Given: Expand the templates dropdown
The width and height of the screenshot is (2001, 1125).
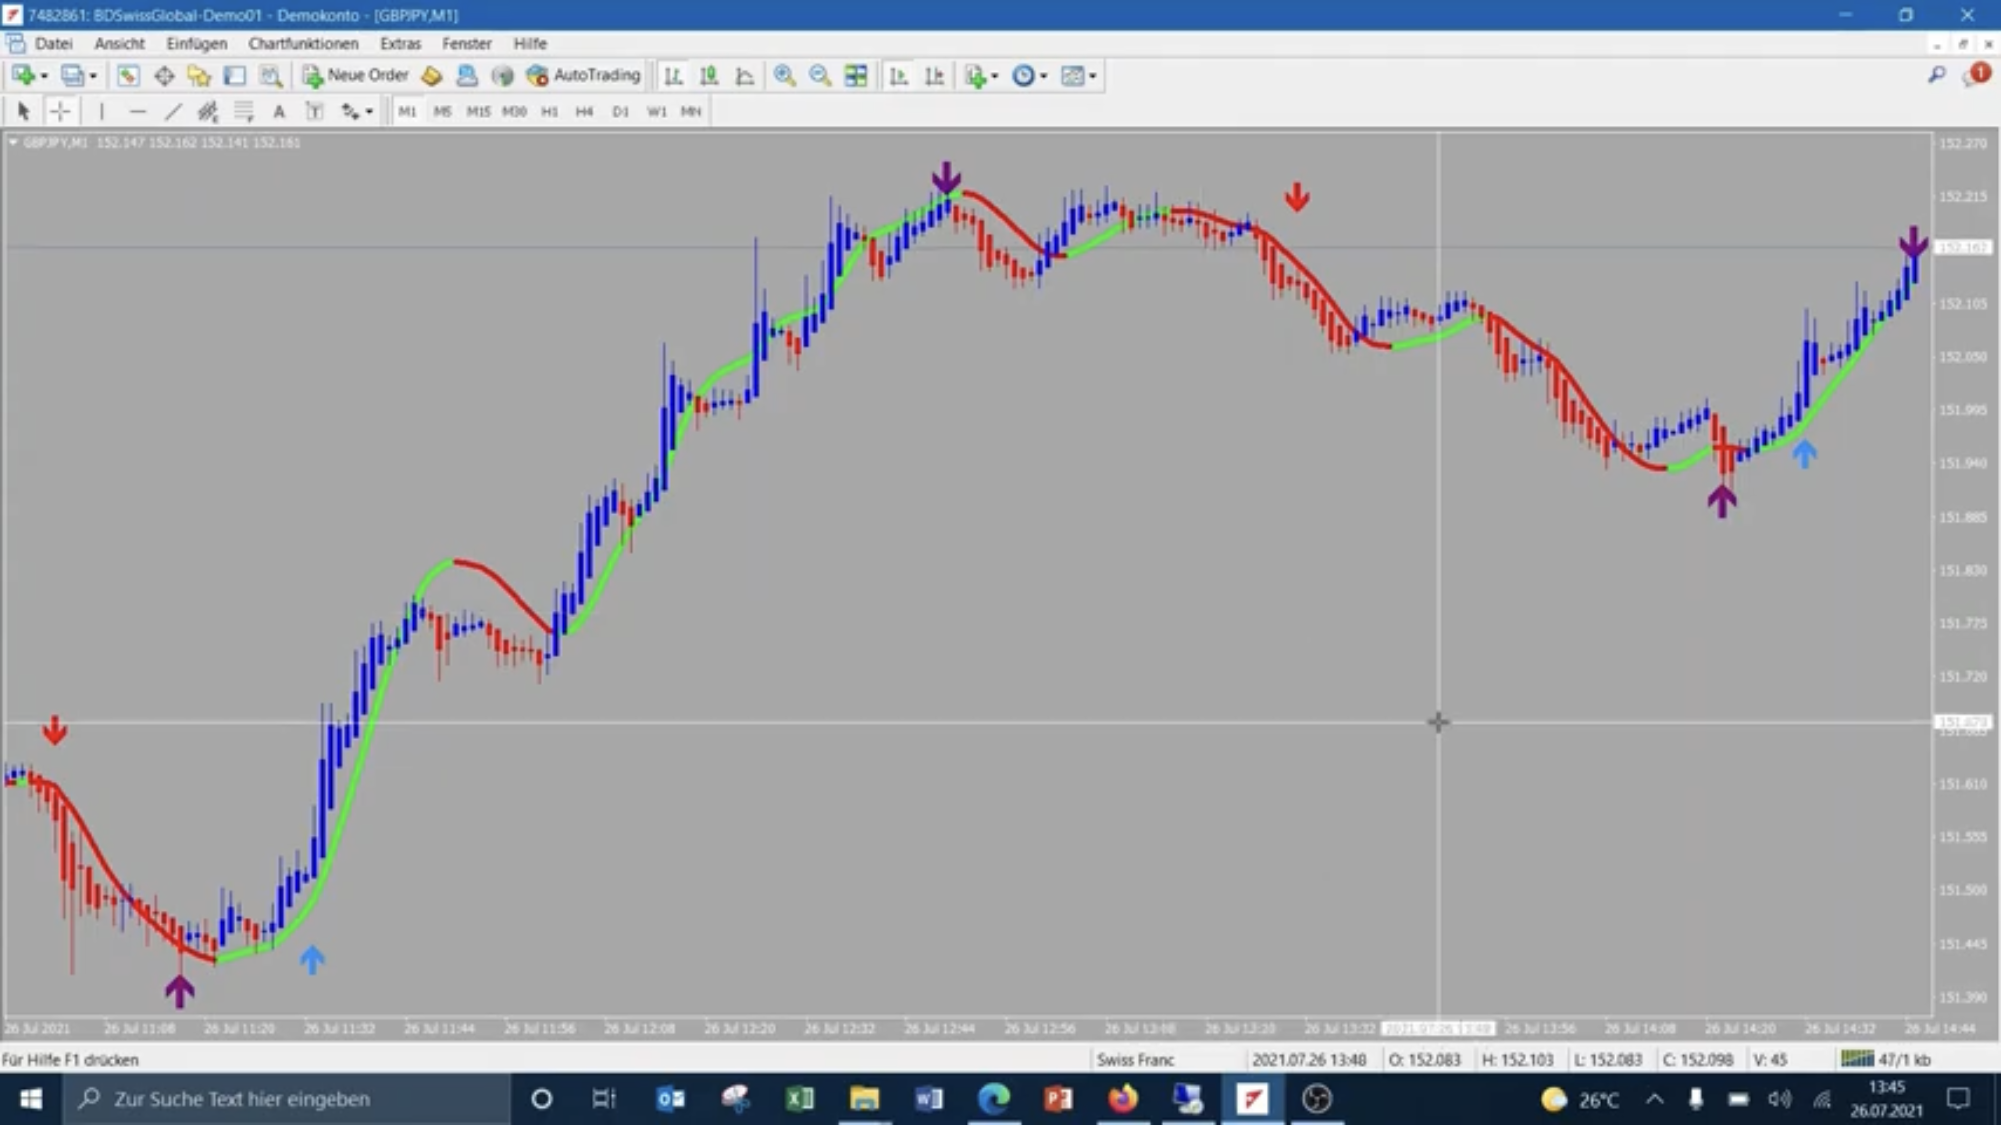Looking at the screenshot, I should (x=1092, y=76).
